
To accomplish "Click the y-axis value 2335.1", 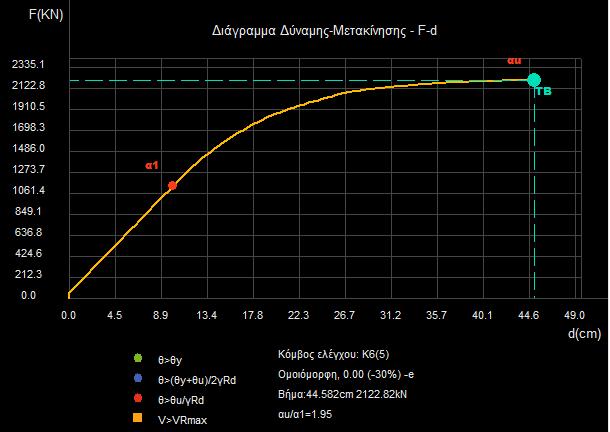I will pyautogui.click(x=28, y=64).
